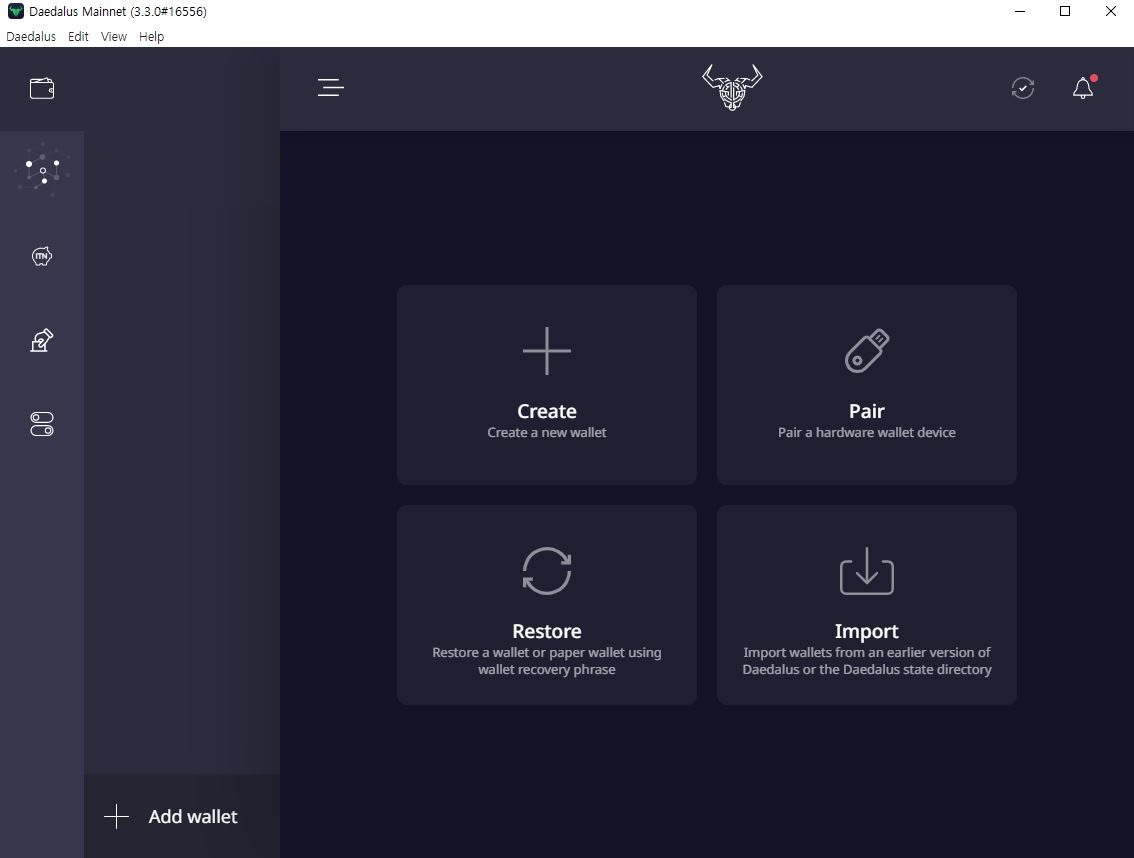Image resolution: width=1134 pixels, height=858 pixels.
Task: Choose Restore a wallet card
Action: [x=547, y=605]
